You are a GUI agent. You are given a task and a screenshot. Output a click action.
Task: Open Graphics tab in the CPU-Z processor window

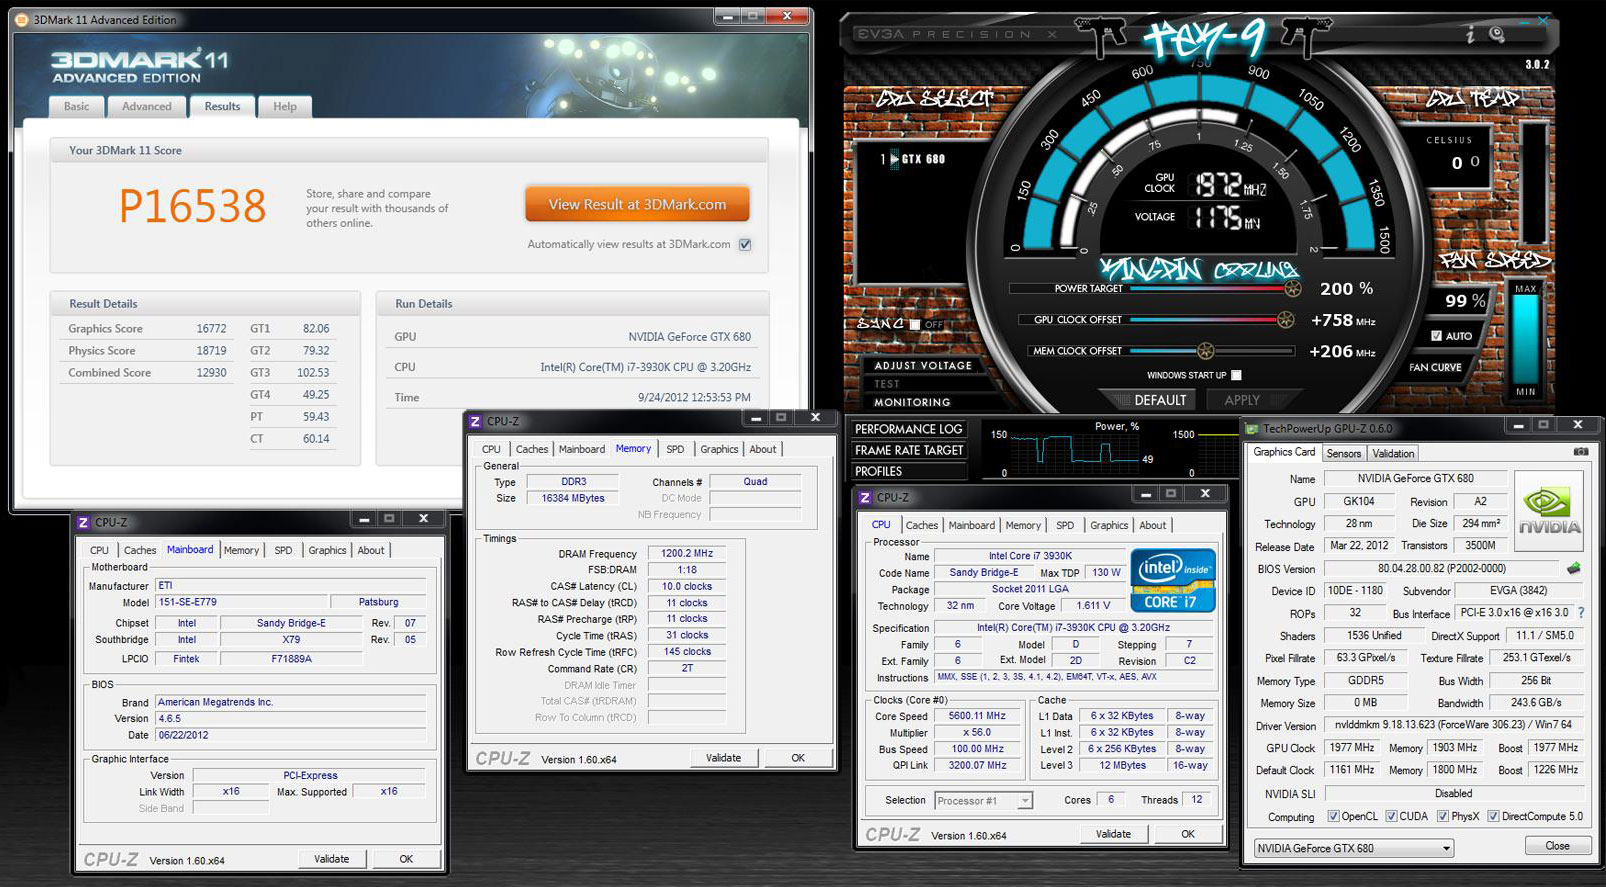[1109, 525]
